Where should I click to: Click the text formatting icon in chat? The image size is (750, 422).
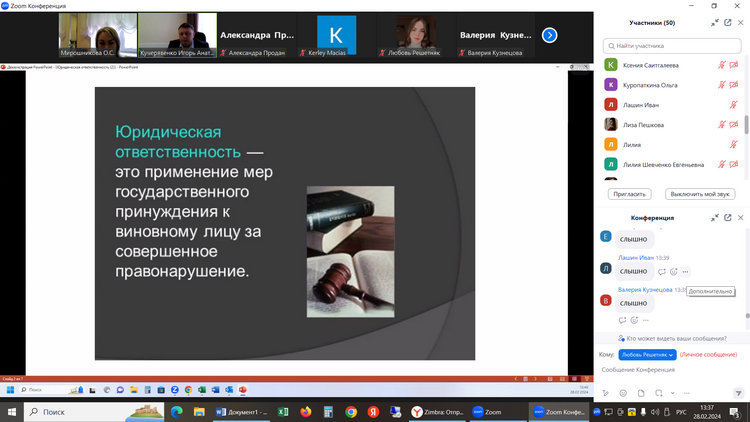605,393
